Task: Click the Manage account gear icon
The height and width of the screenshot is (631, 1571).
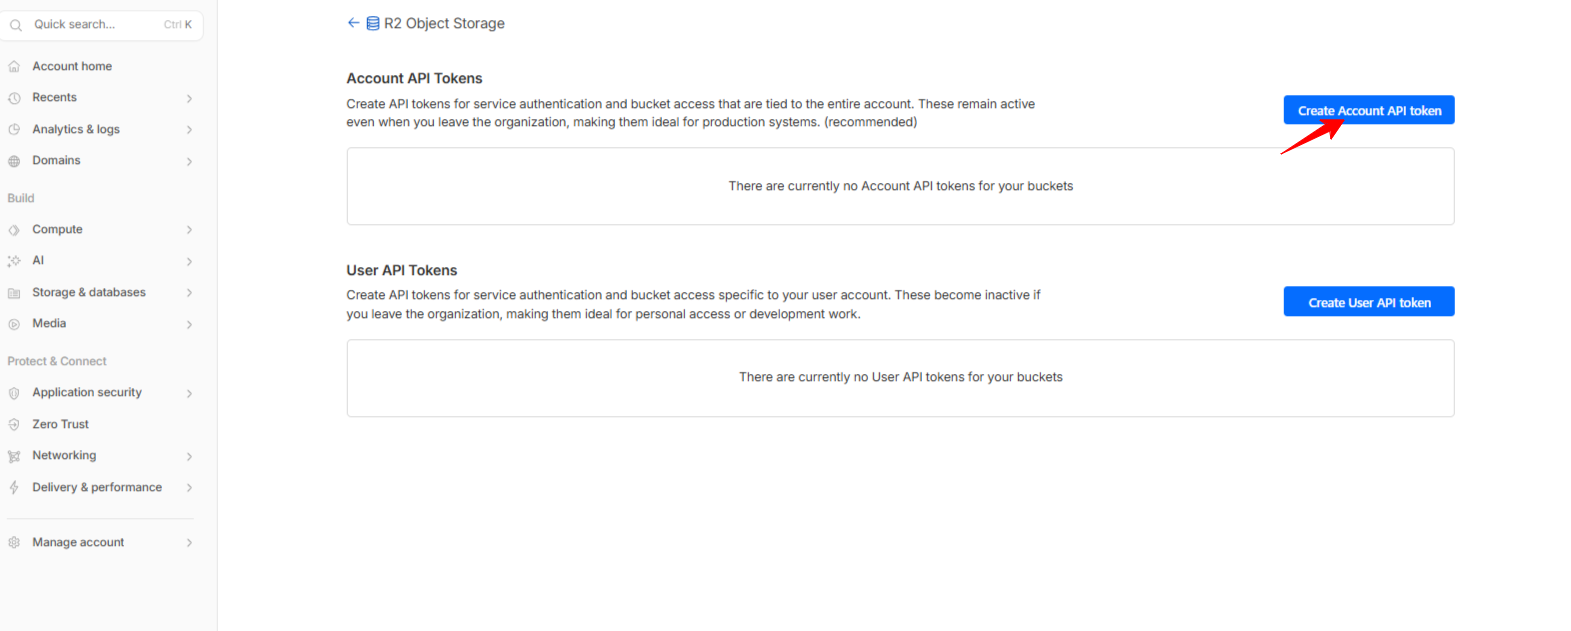Action: click(14, 543)
